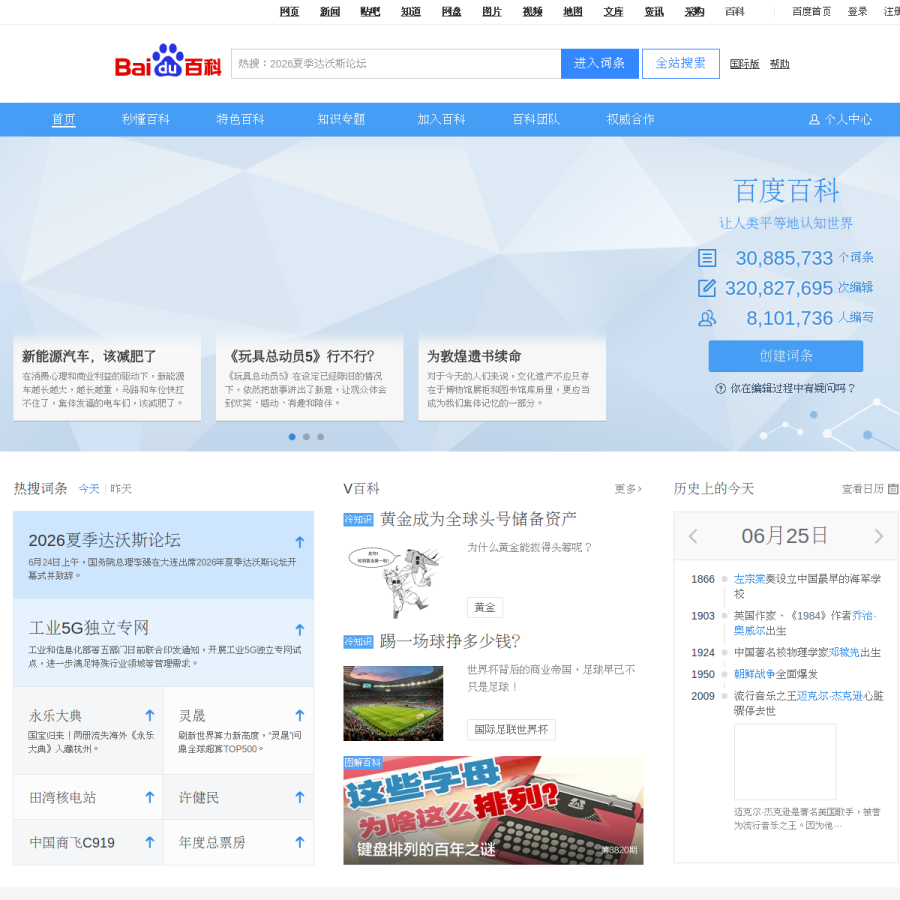Click the Baidu Baike logo

(168, 61)
